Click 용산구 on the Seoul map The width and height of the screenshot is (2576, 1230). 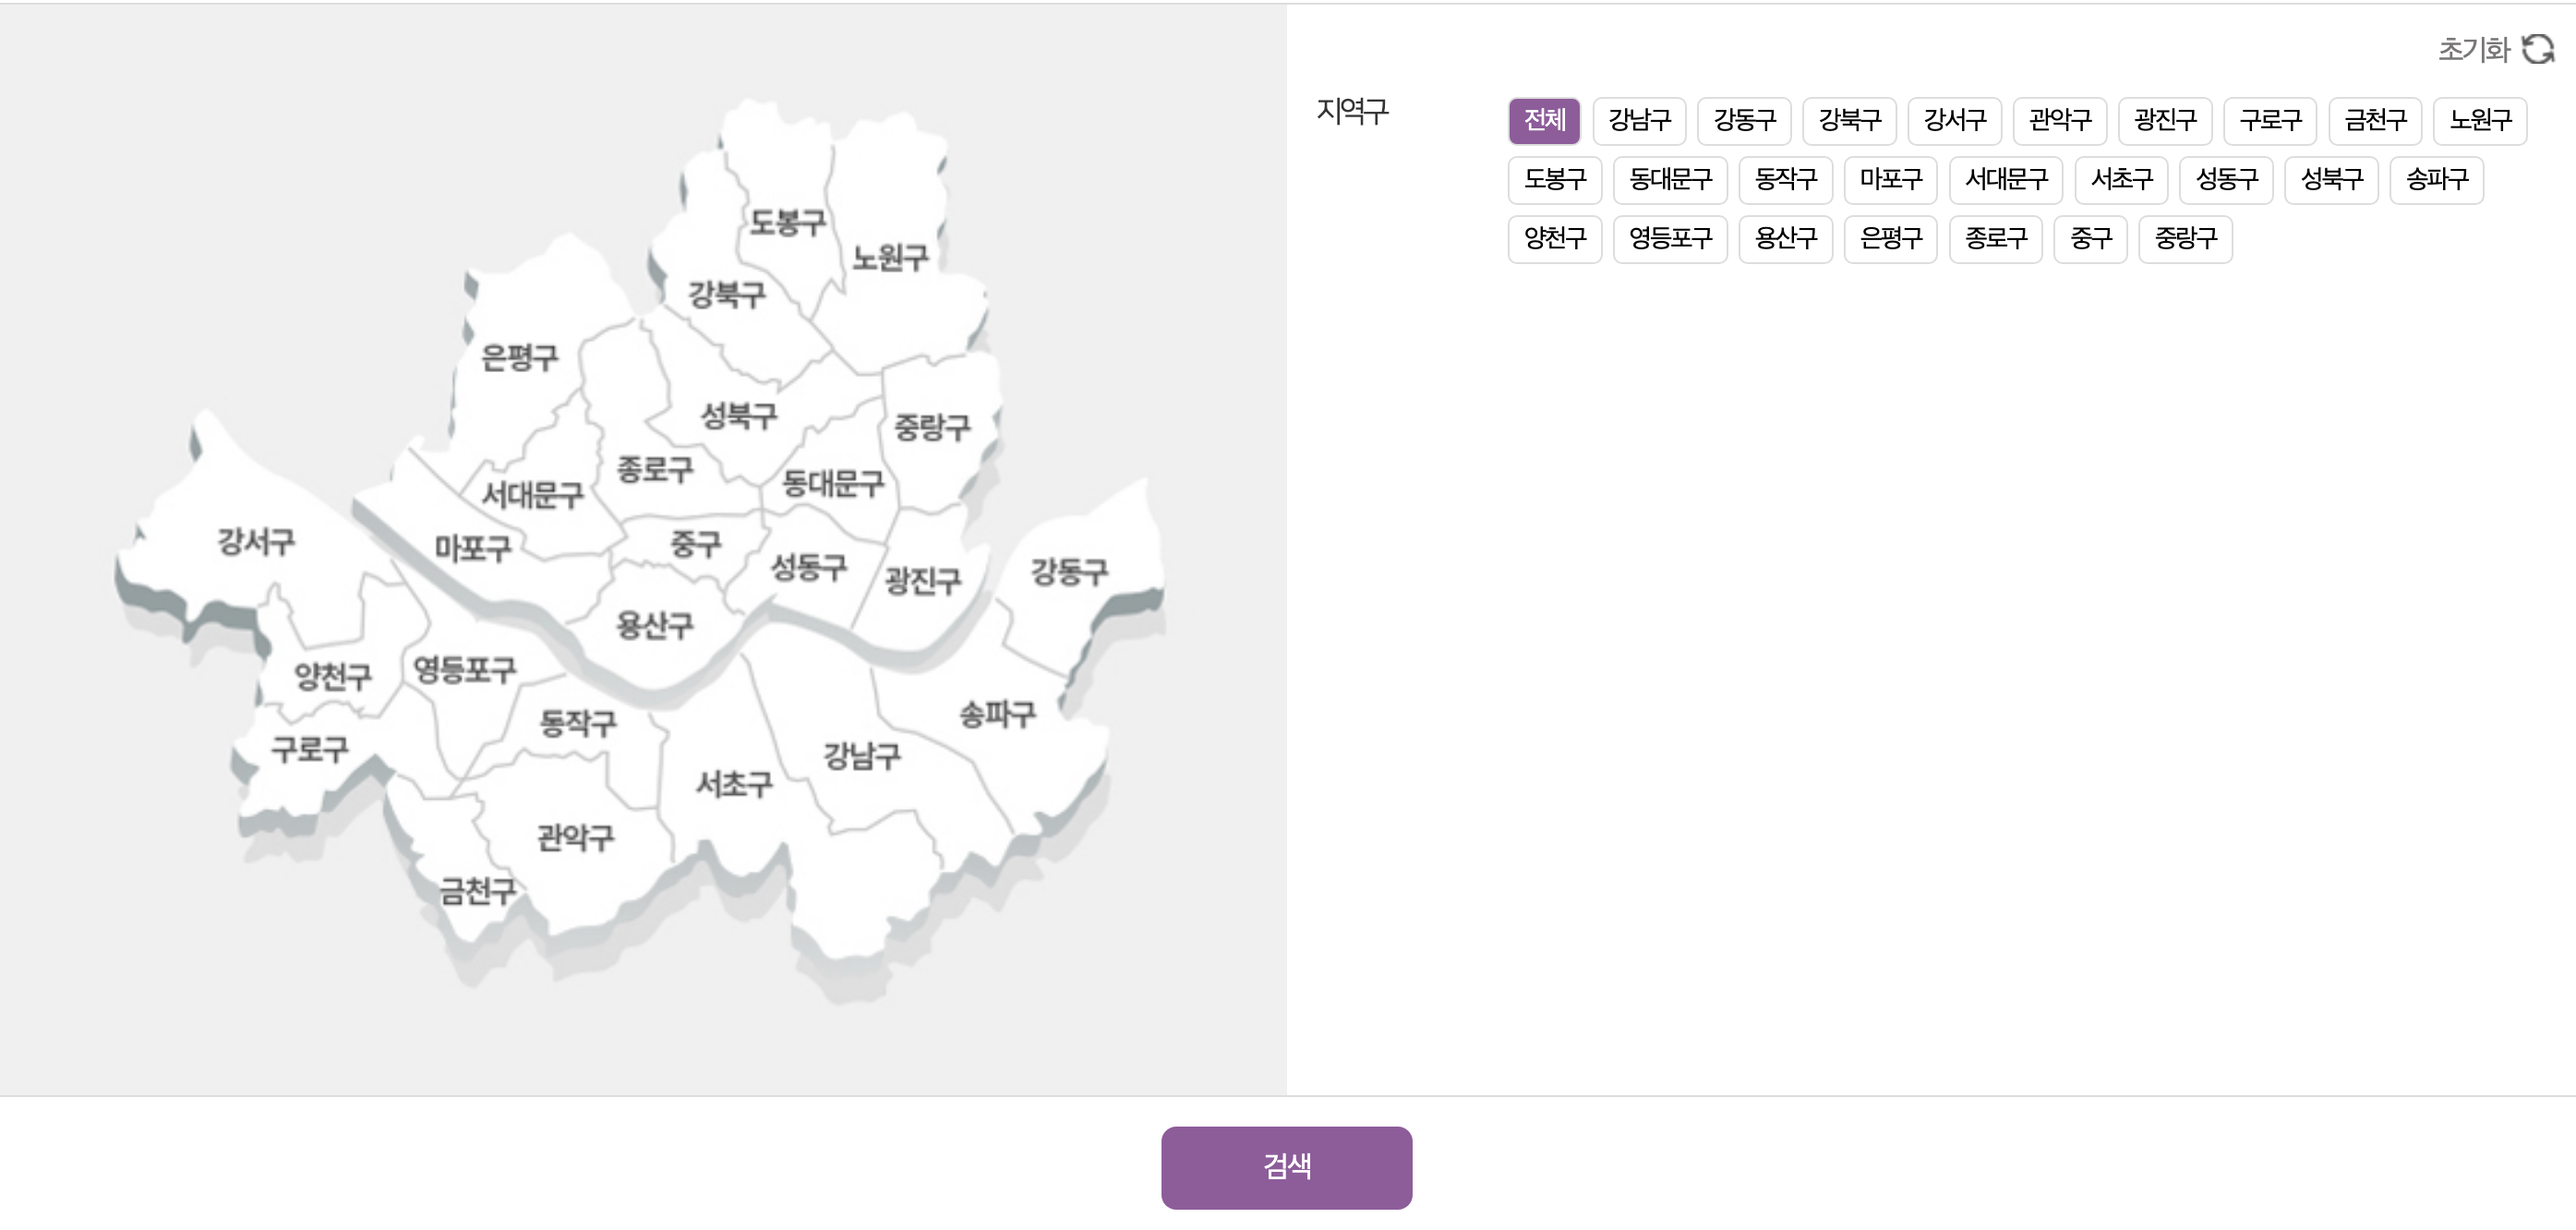click(654, 626)
